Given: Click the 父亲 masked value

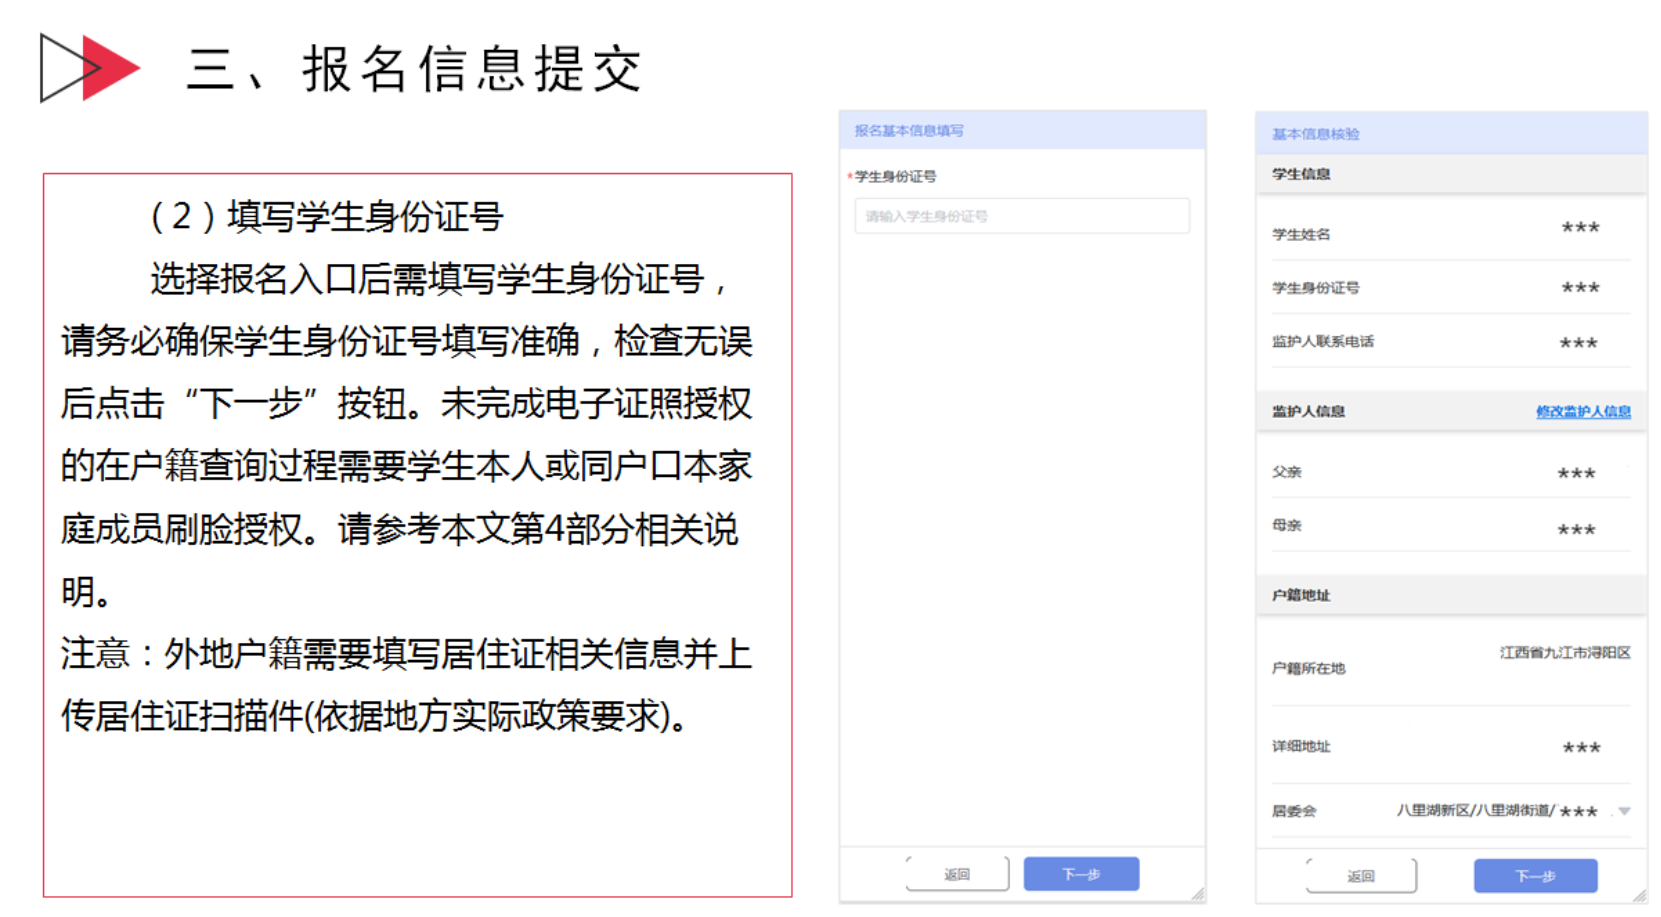Looking at the screenshot, I should click(1576, 473).
